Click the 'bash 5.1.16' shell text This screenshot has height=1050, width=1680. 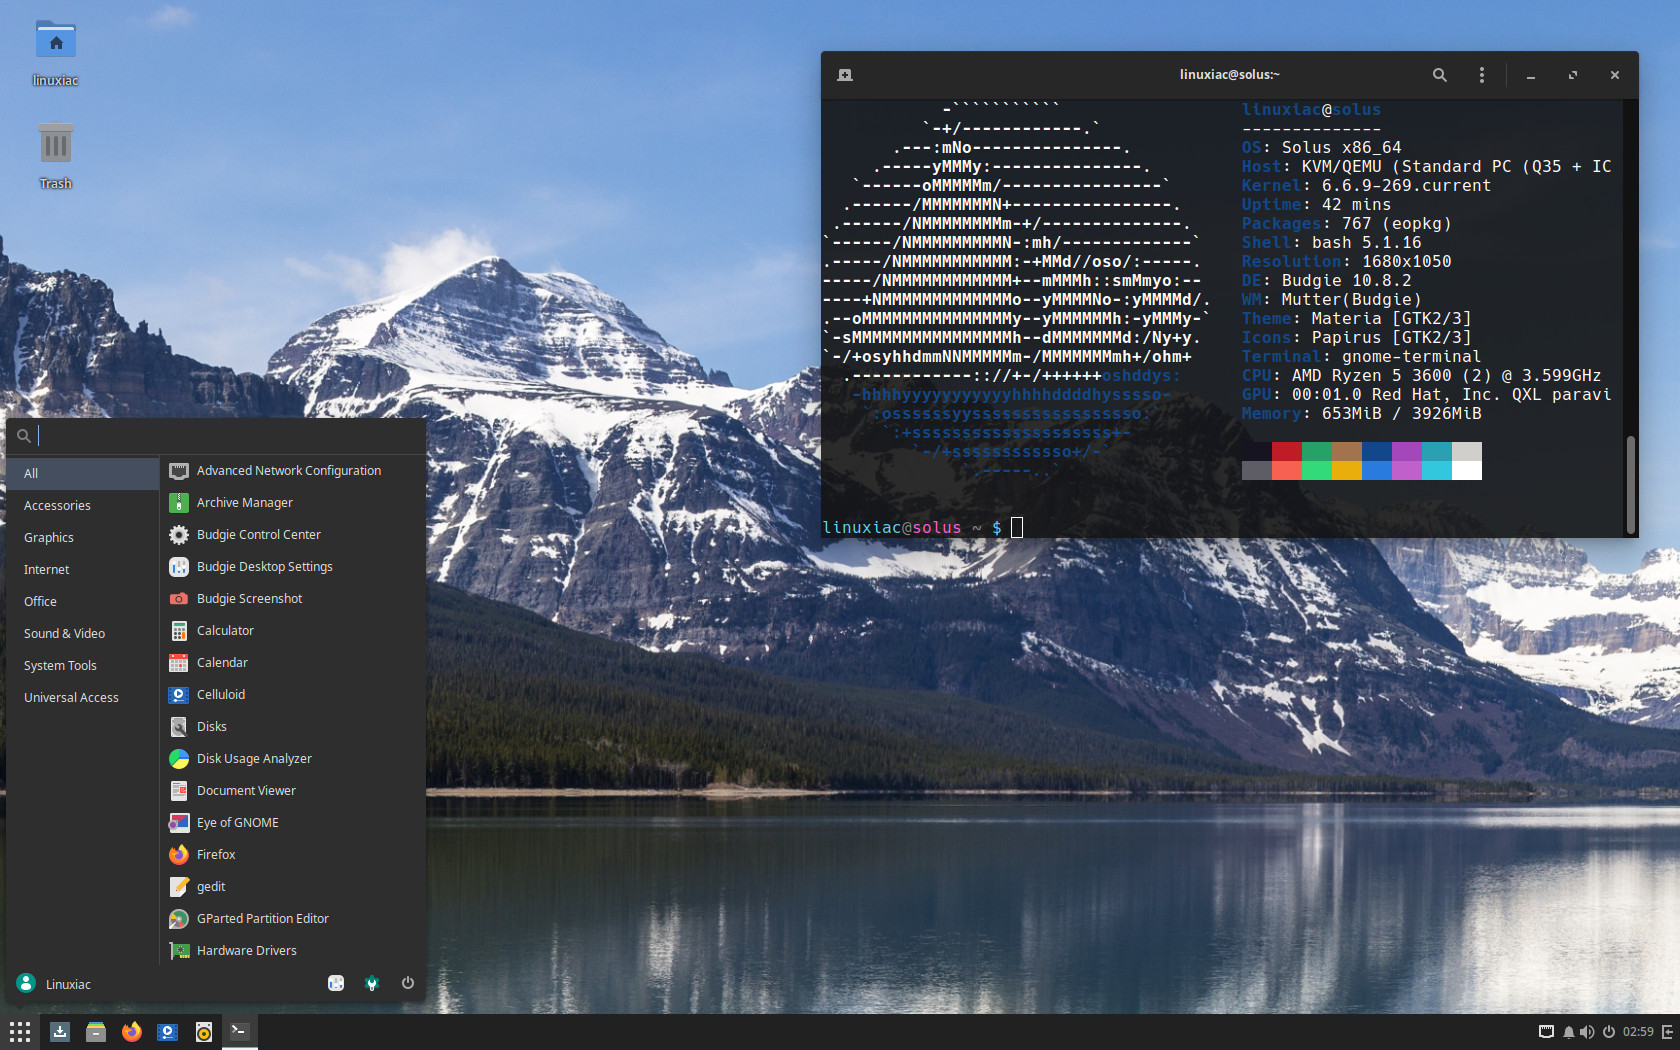point(1366,243)
